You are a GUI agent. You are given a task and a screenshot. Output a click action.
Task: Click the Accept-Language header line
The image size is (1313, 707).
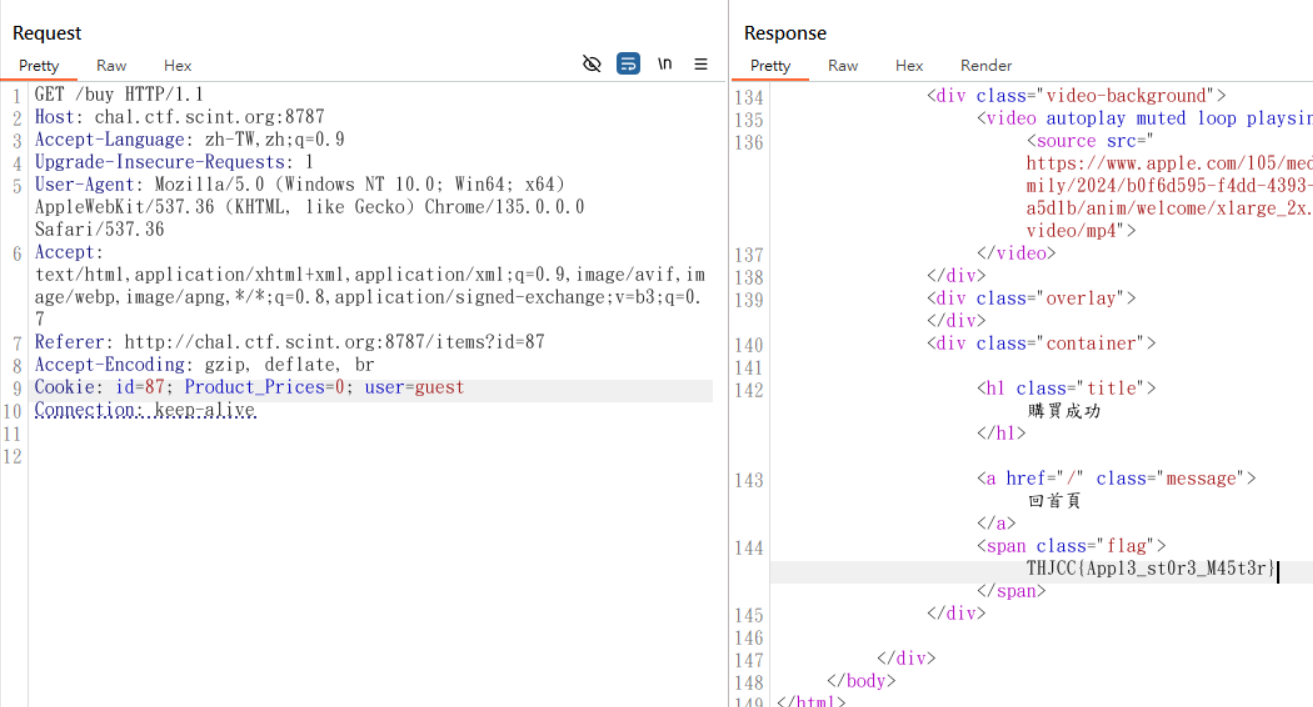point(190,140)
